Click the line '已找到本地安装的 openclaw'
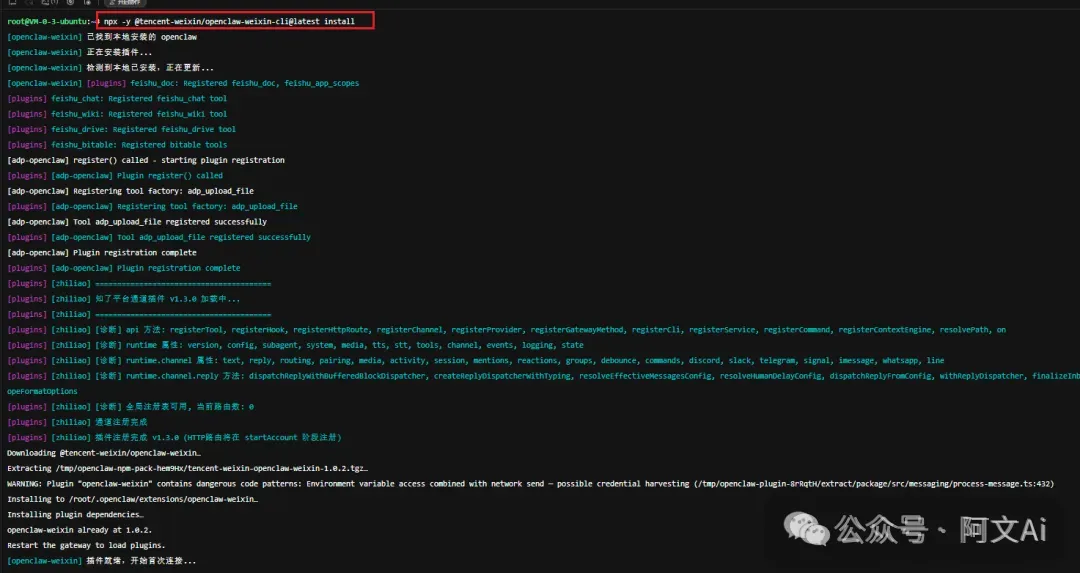 102,37
